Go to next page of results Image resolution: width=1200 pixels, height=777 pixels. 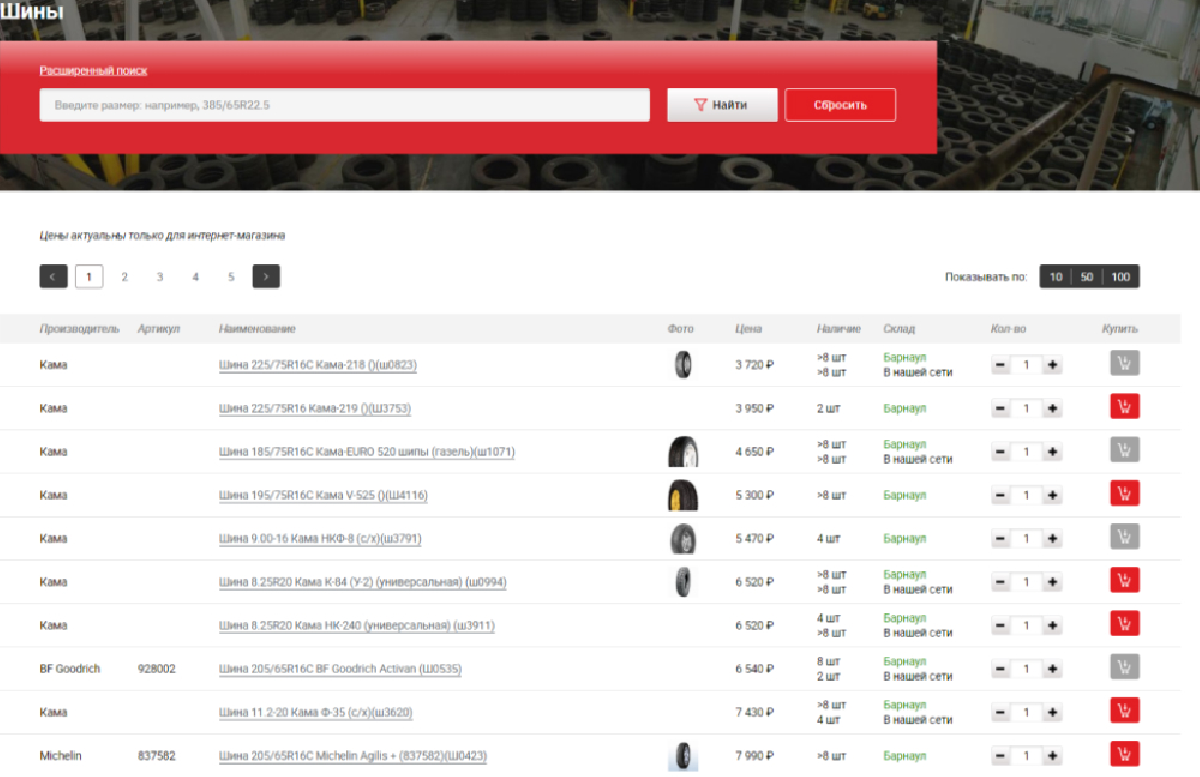point(266,276)
